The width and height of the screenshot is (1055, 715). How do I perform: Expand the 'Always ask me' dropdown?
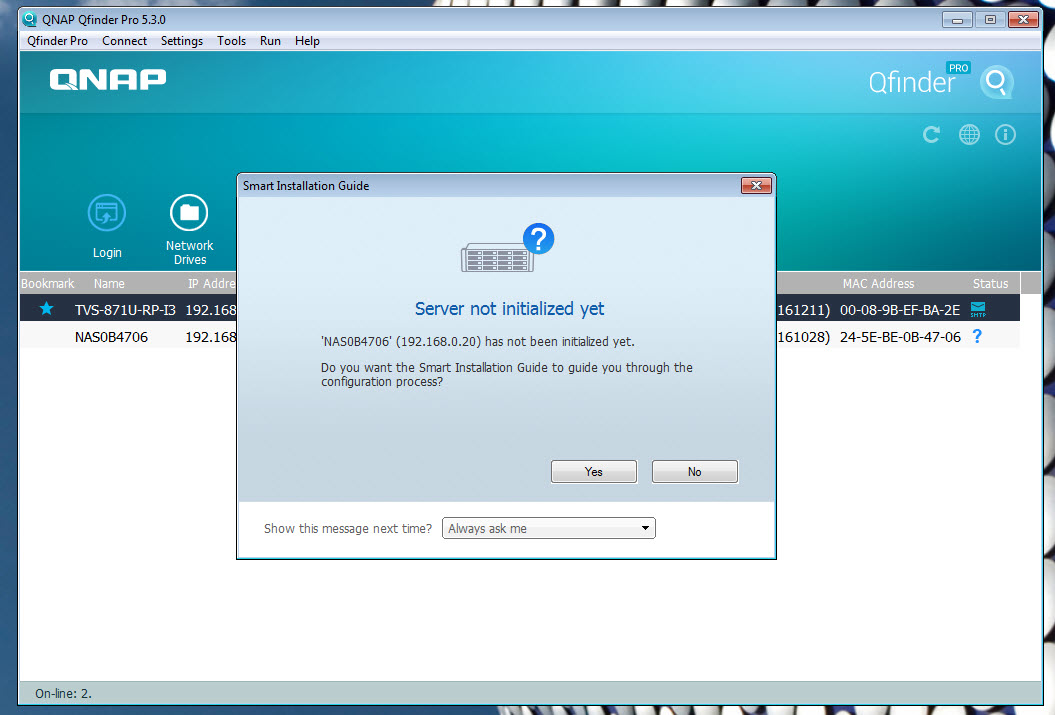tap(548, 528)
